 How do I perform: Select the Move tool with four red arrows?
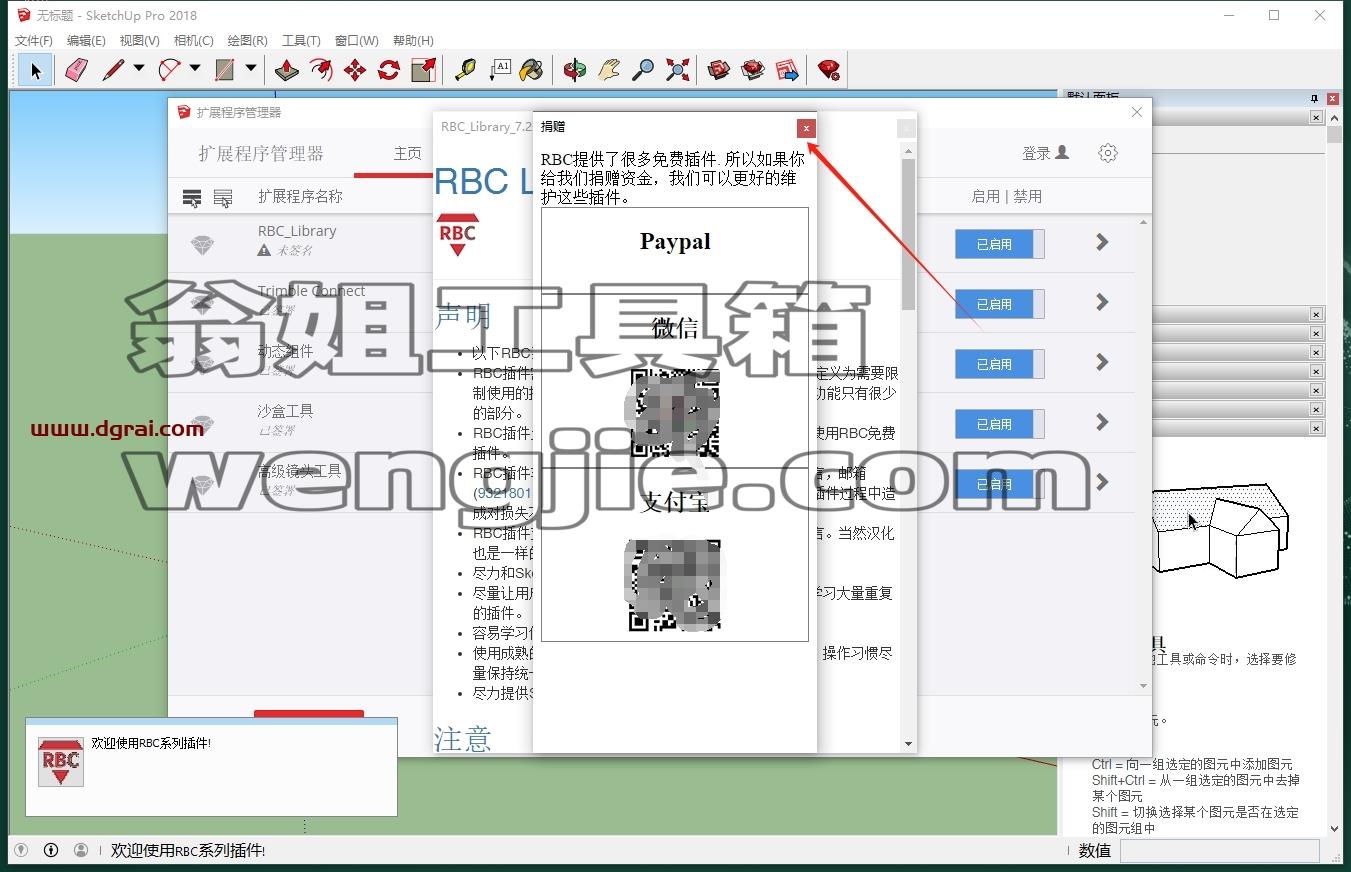click(355, 69)
